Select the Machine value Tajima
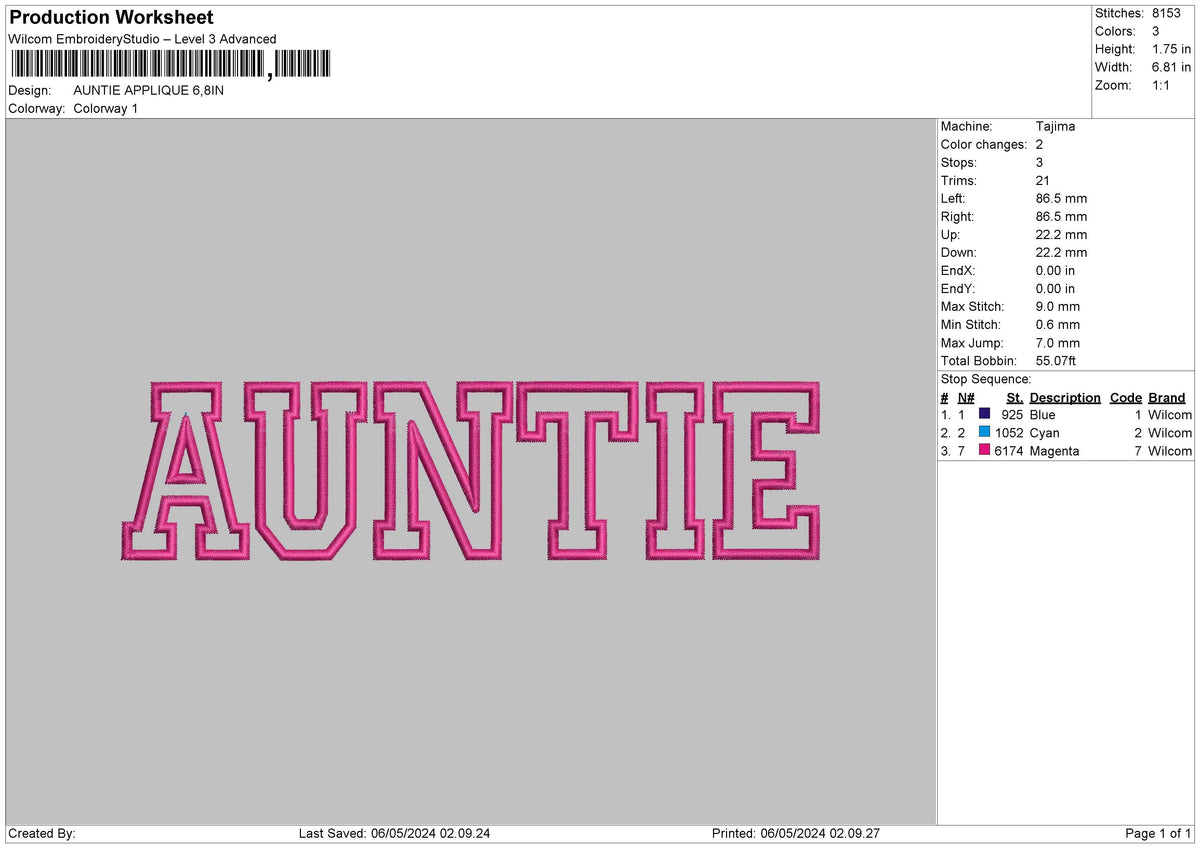This screenshot has width=1200, height=848. coord(1056,126)
